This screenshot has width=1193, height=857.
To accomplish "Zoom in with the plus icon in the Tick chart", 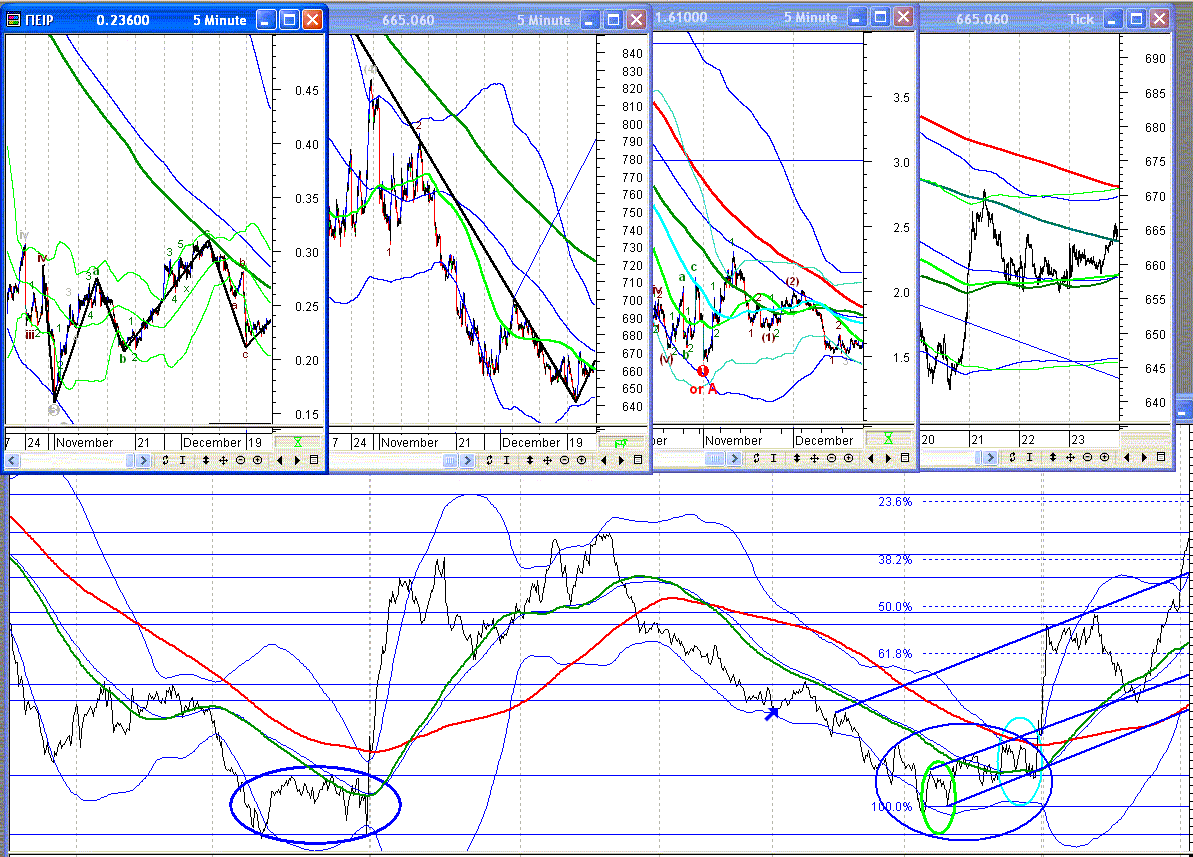I will (1104, 457).
